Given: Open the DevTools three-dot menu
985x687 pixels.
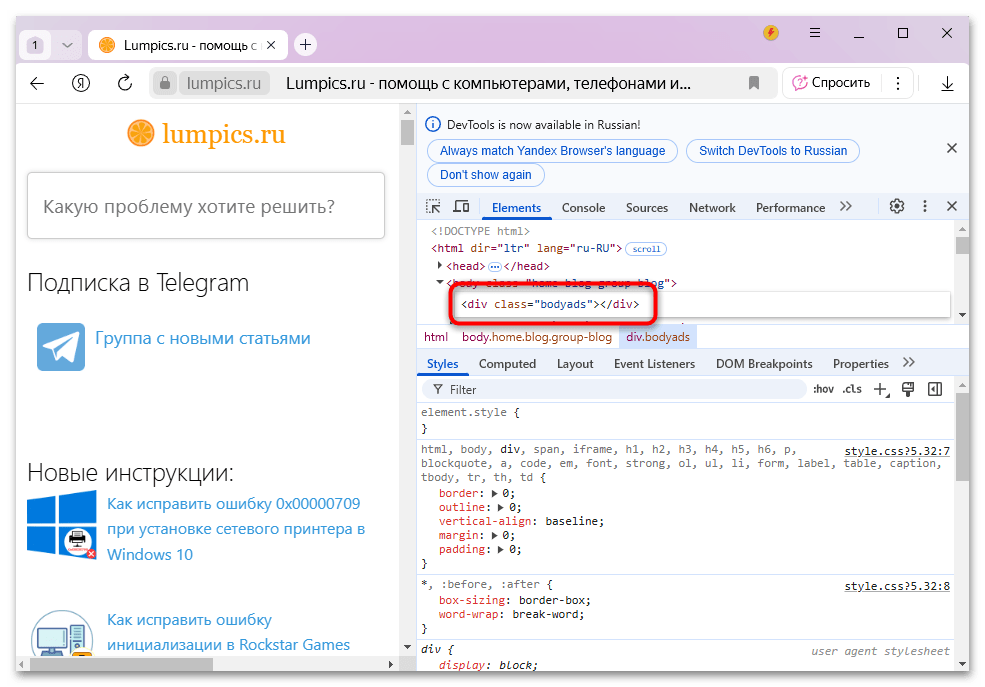Looking at the screenshot, I should pos(924,206).
